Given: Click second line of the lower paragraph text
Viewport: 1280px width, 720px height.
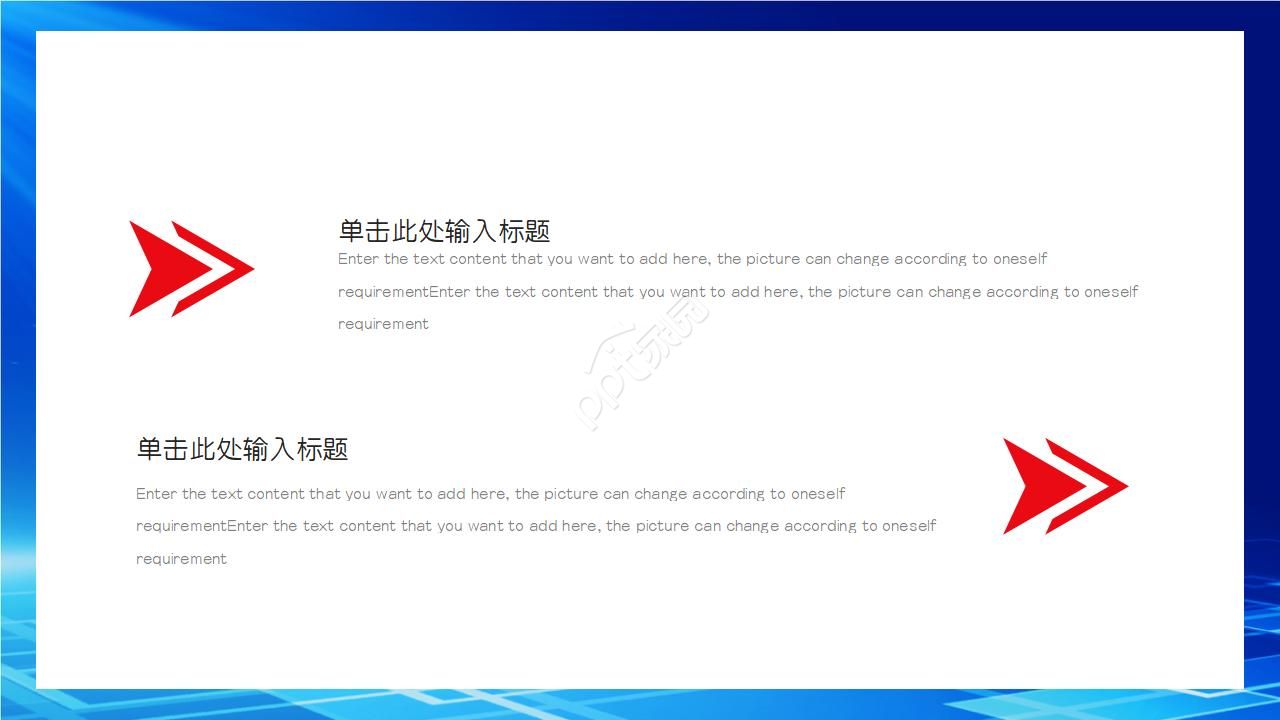Looking at the screenshot, I should (535, 526).
